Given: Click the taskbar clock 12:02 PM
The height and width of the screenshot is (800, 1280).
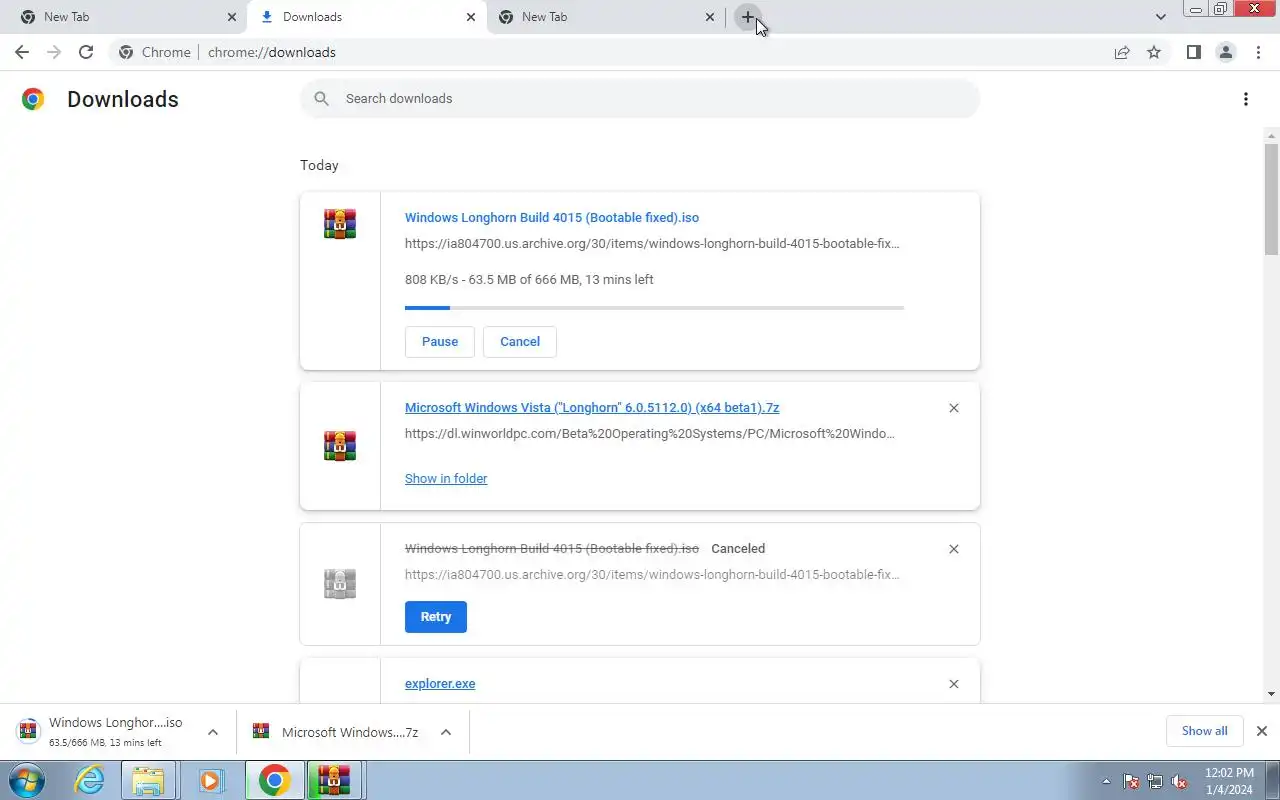Looking at the screenshot, I should coord(1229,781).
